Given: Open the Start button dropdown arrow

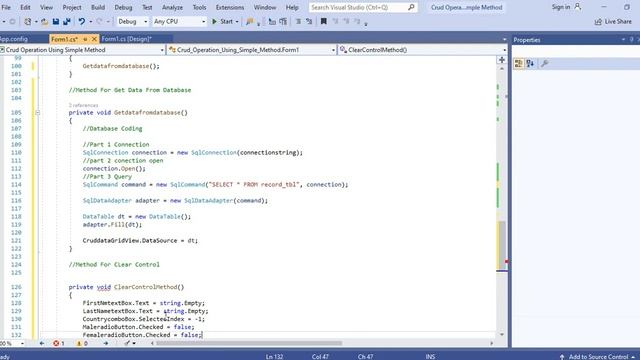Looking at the screenshot, I should pyautogui.click(x=237, y=22).
